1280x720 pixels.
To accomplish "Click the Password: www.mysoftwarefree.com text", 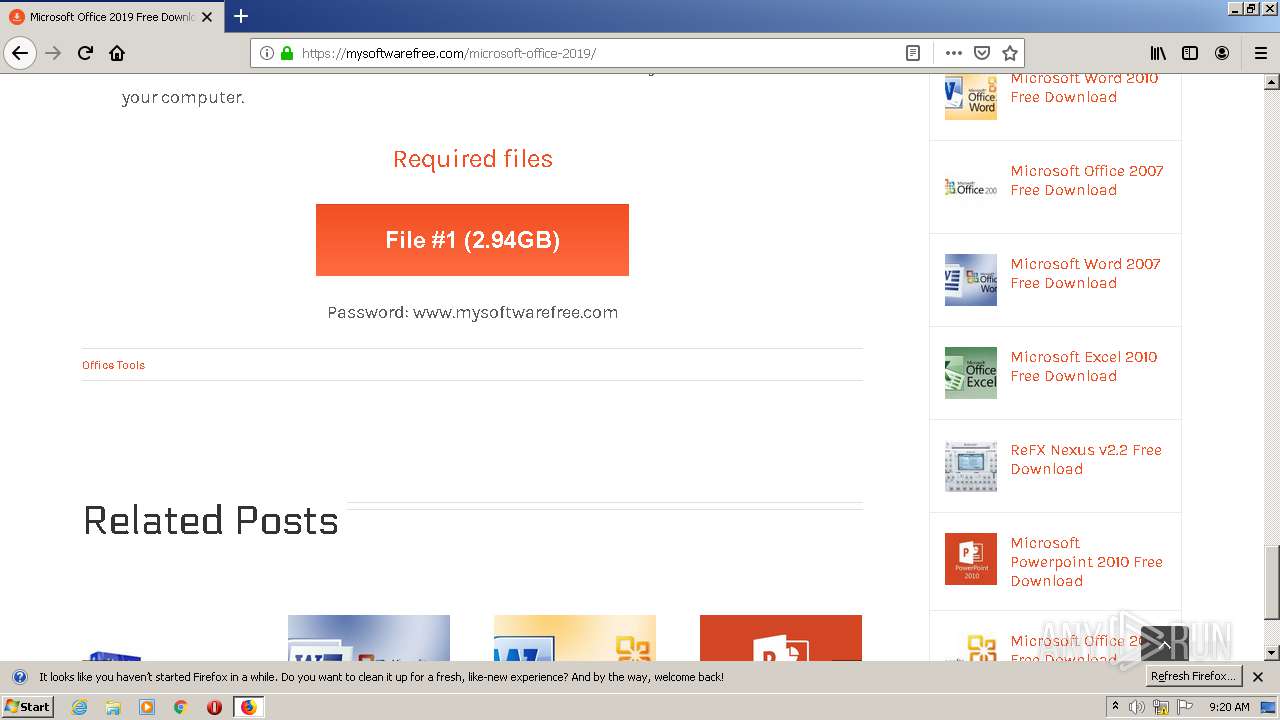I will [x=472, y=312].
